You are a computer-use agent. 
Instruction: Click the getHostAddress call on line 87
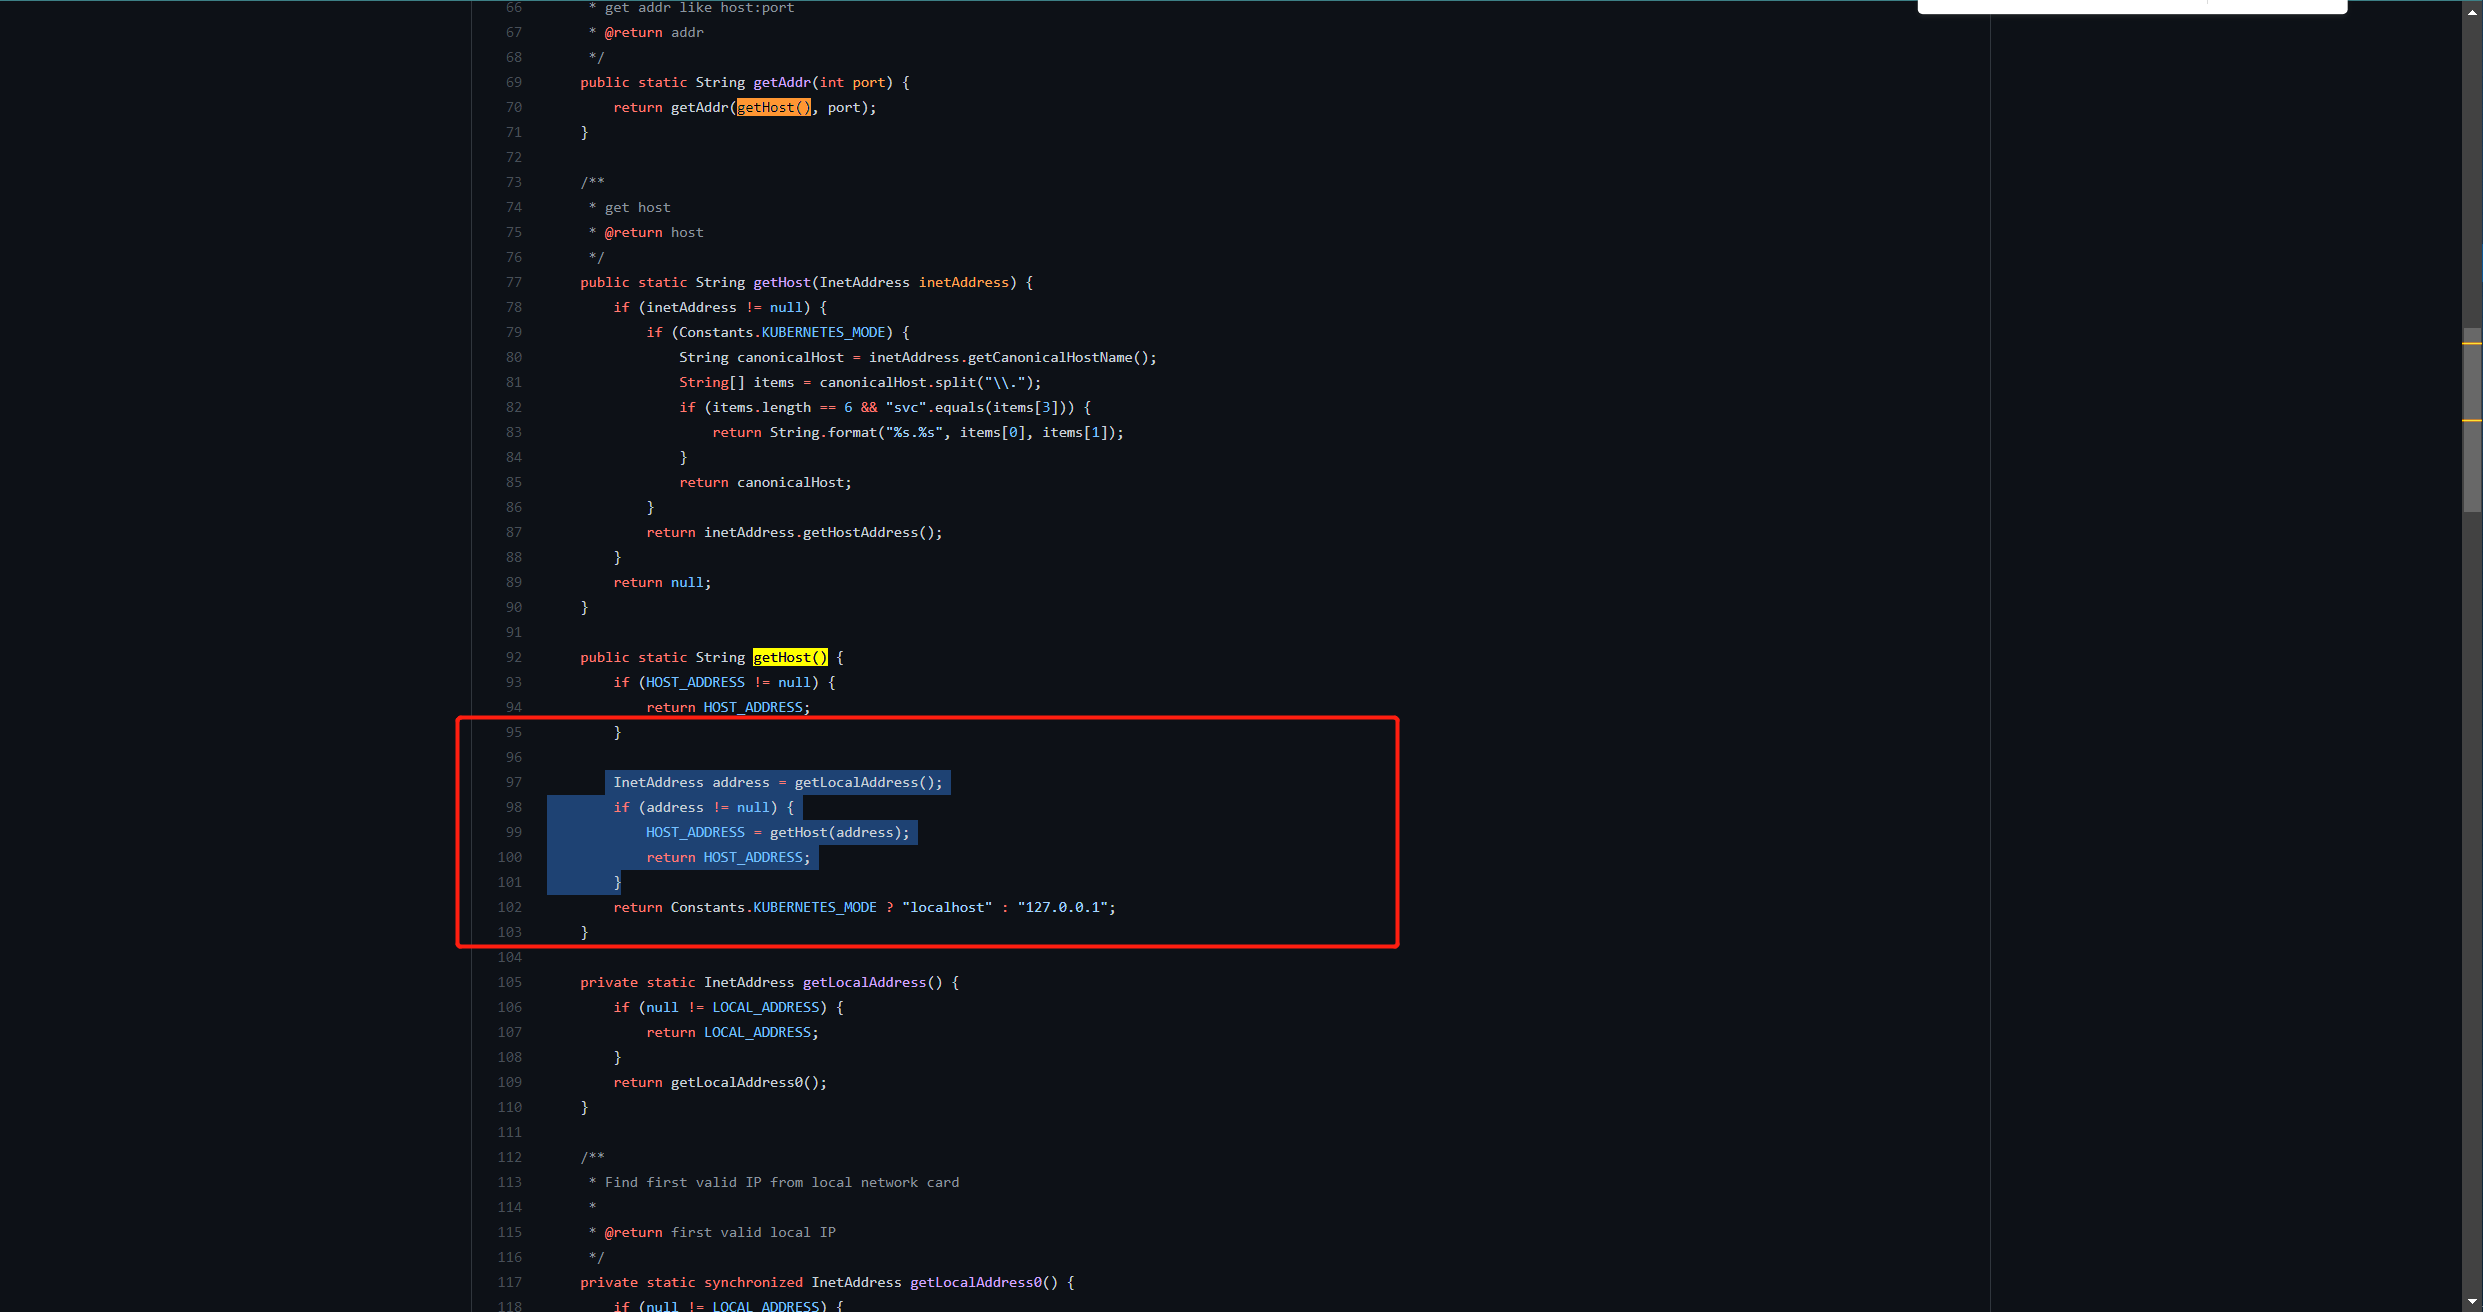859,532
